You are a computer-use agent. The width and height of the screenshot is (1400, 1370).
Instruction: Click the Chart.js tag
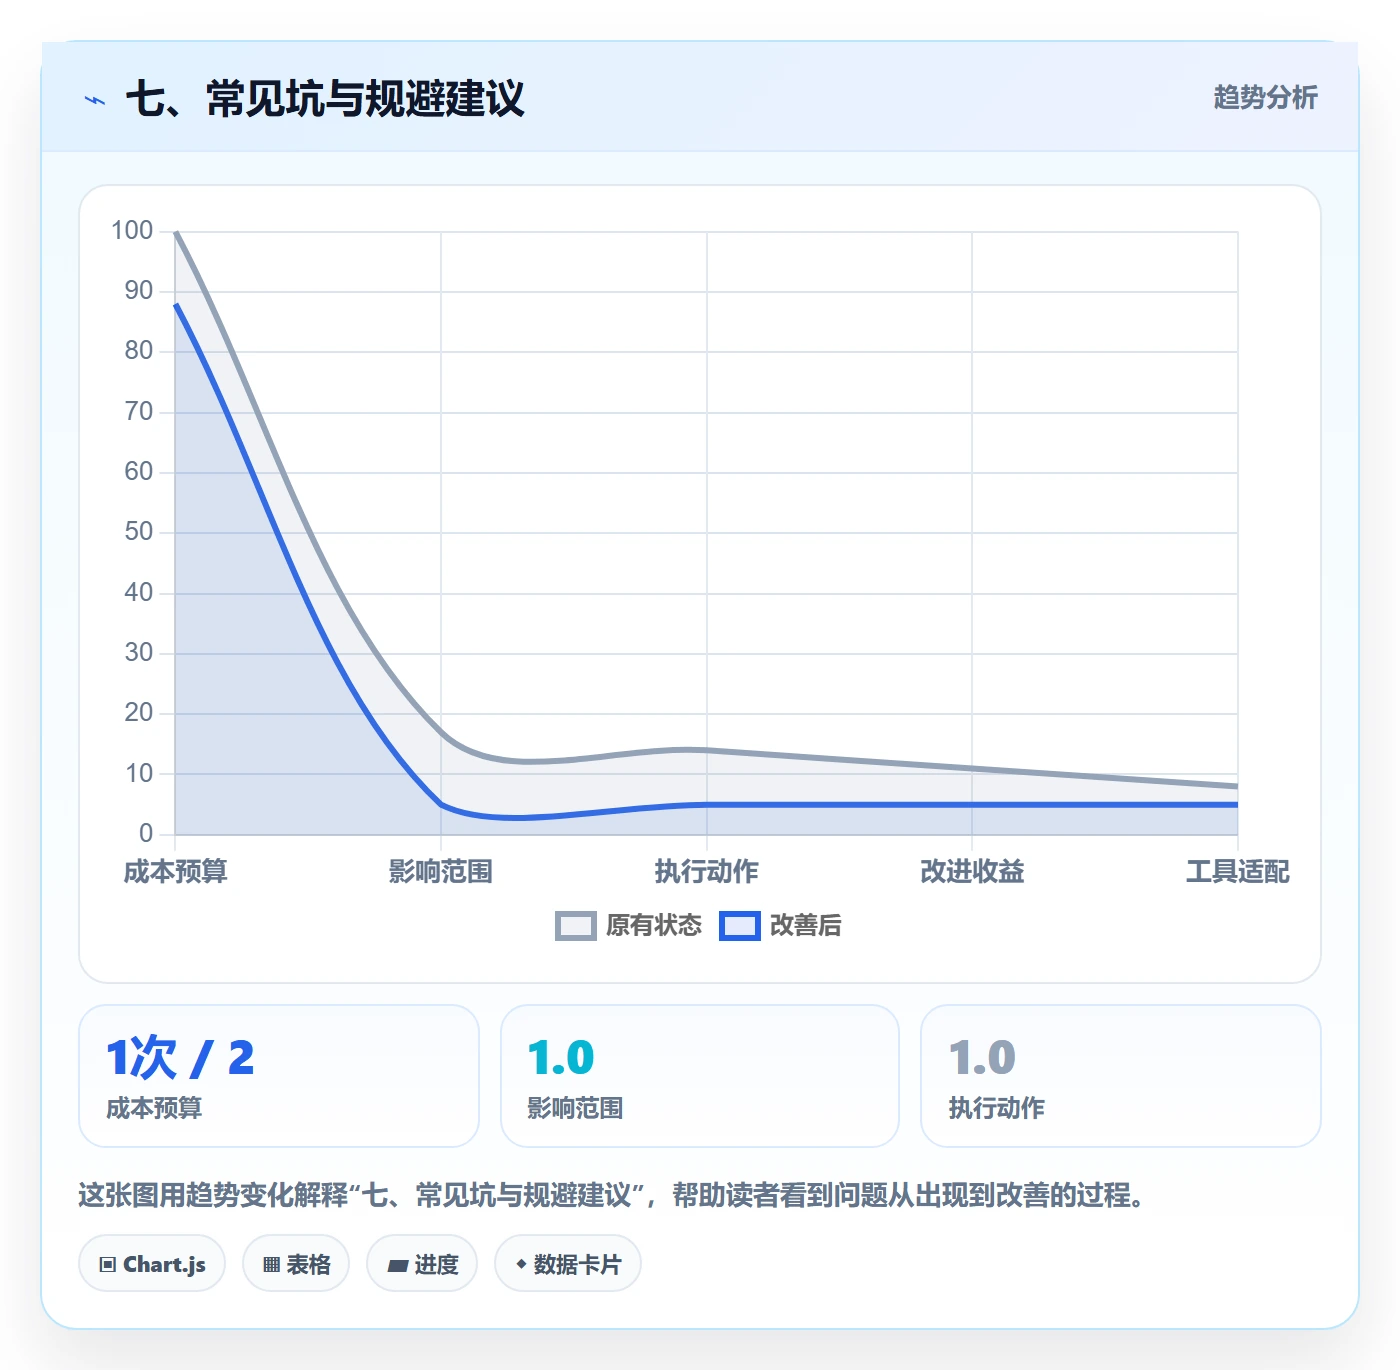(x=152, y=1264)
